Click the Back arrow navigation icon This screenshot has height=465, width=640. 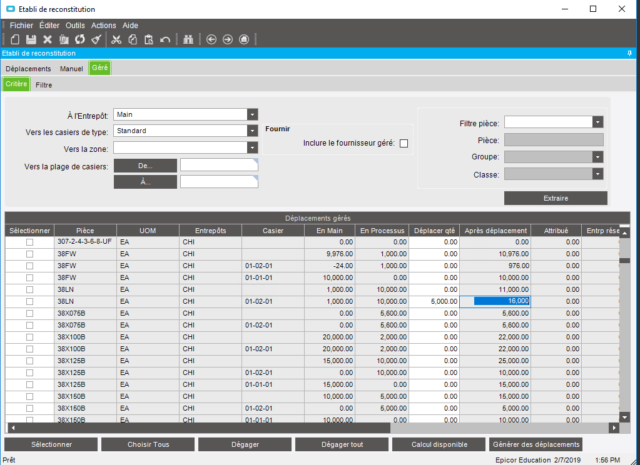pos(211,40)
